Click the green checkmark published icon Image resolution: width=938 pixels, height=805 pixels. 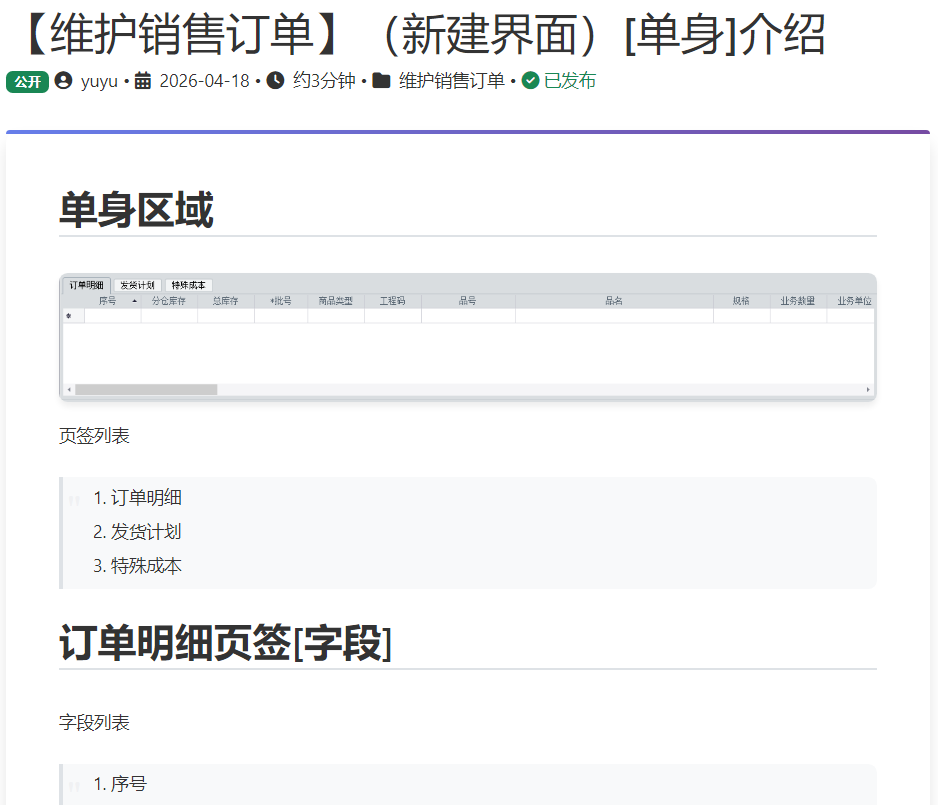[531, 81]
